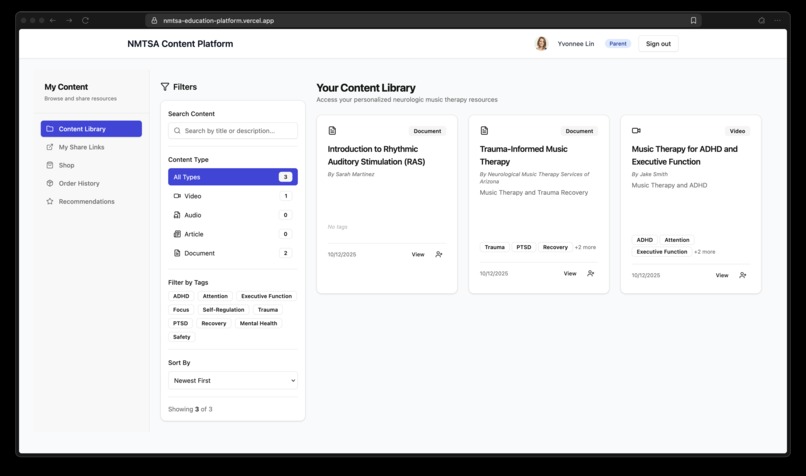
Task: Open Content Library in sidebar
Action: click(x=91, y=129)
